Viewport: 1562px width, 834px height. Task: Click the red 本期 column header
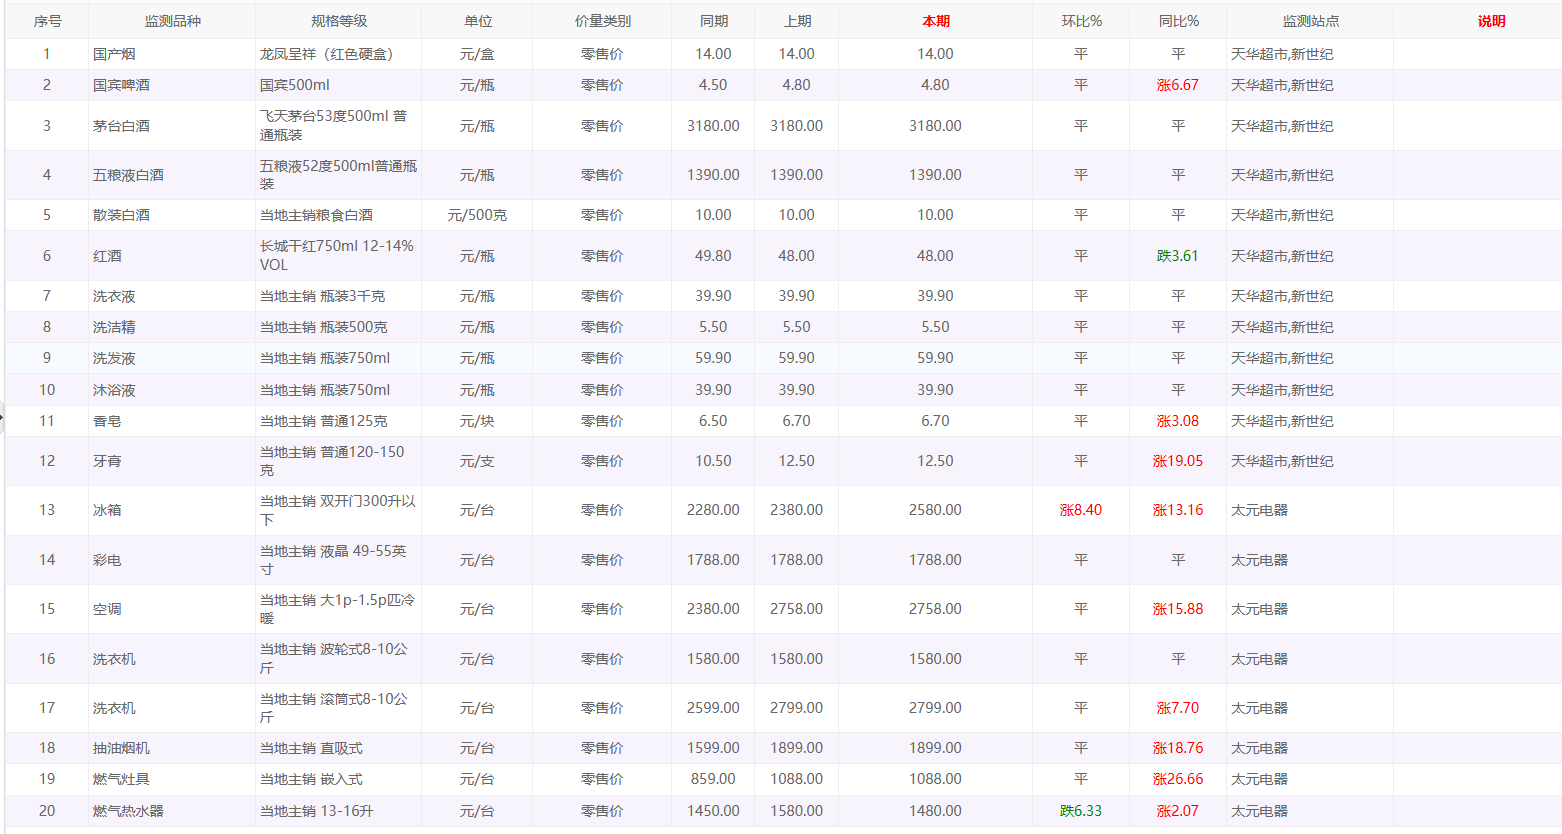coord(935,21)
